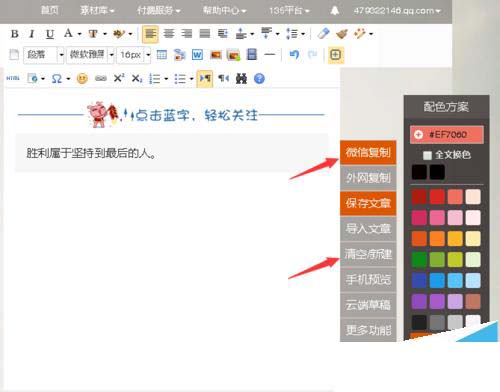
Task: Click the 清空/新建 button
Action: click(368, 254)
